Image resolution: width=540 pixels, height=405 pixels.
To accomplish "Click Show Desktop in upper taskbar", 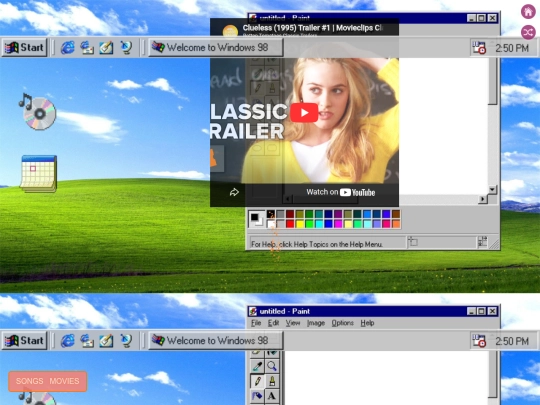I will tap(106, 48).
